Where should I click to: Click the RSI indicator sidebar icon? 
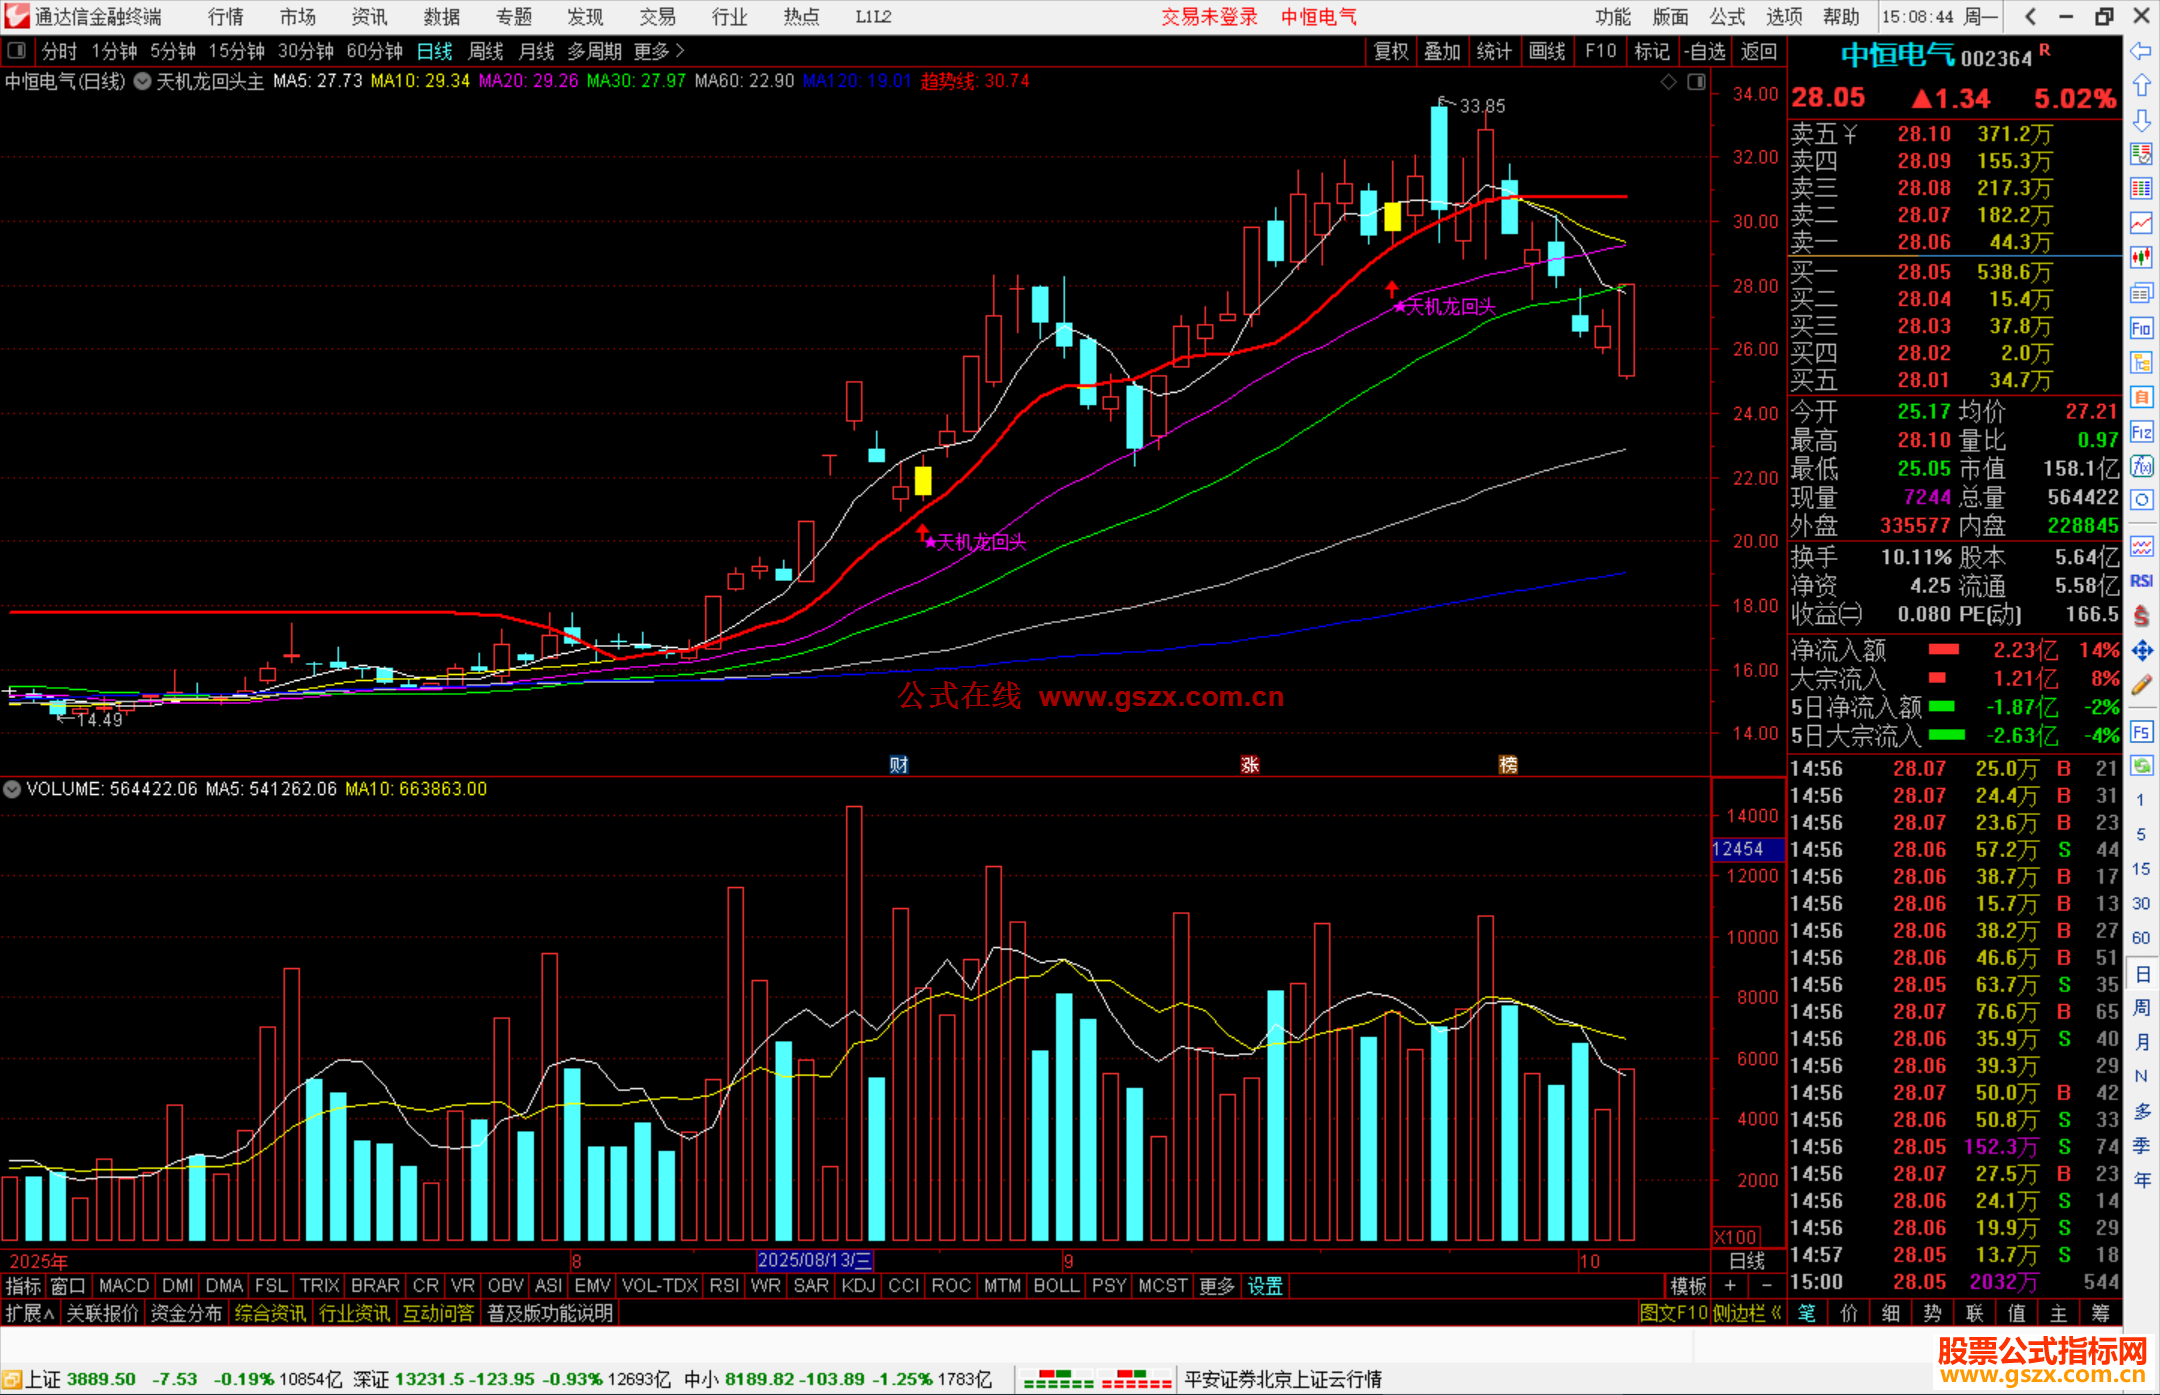pyautogui.click(x=2141, y=581)
